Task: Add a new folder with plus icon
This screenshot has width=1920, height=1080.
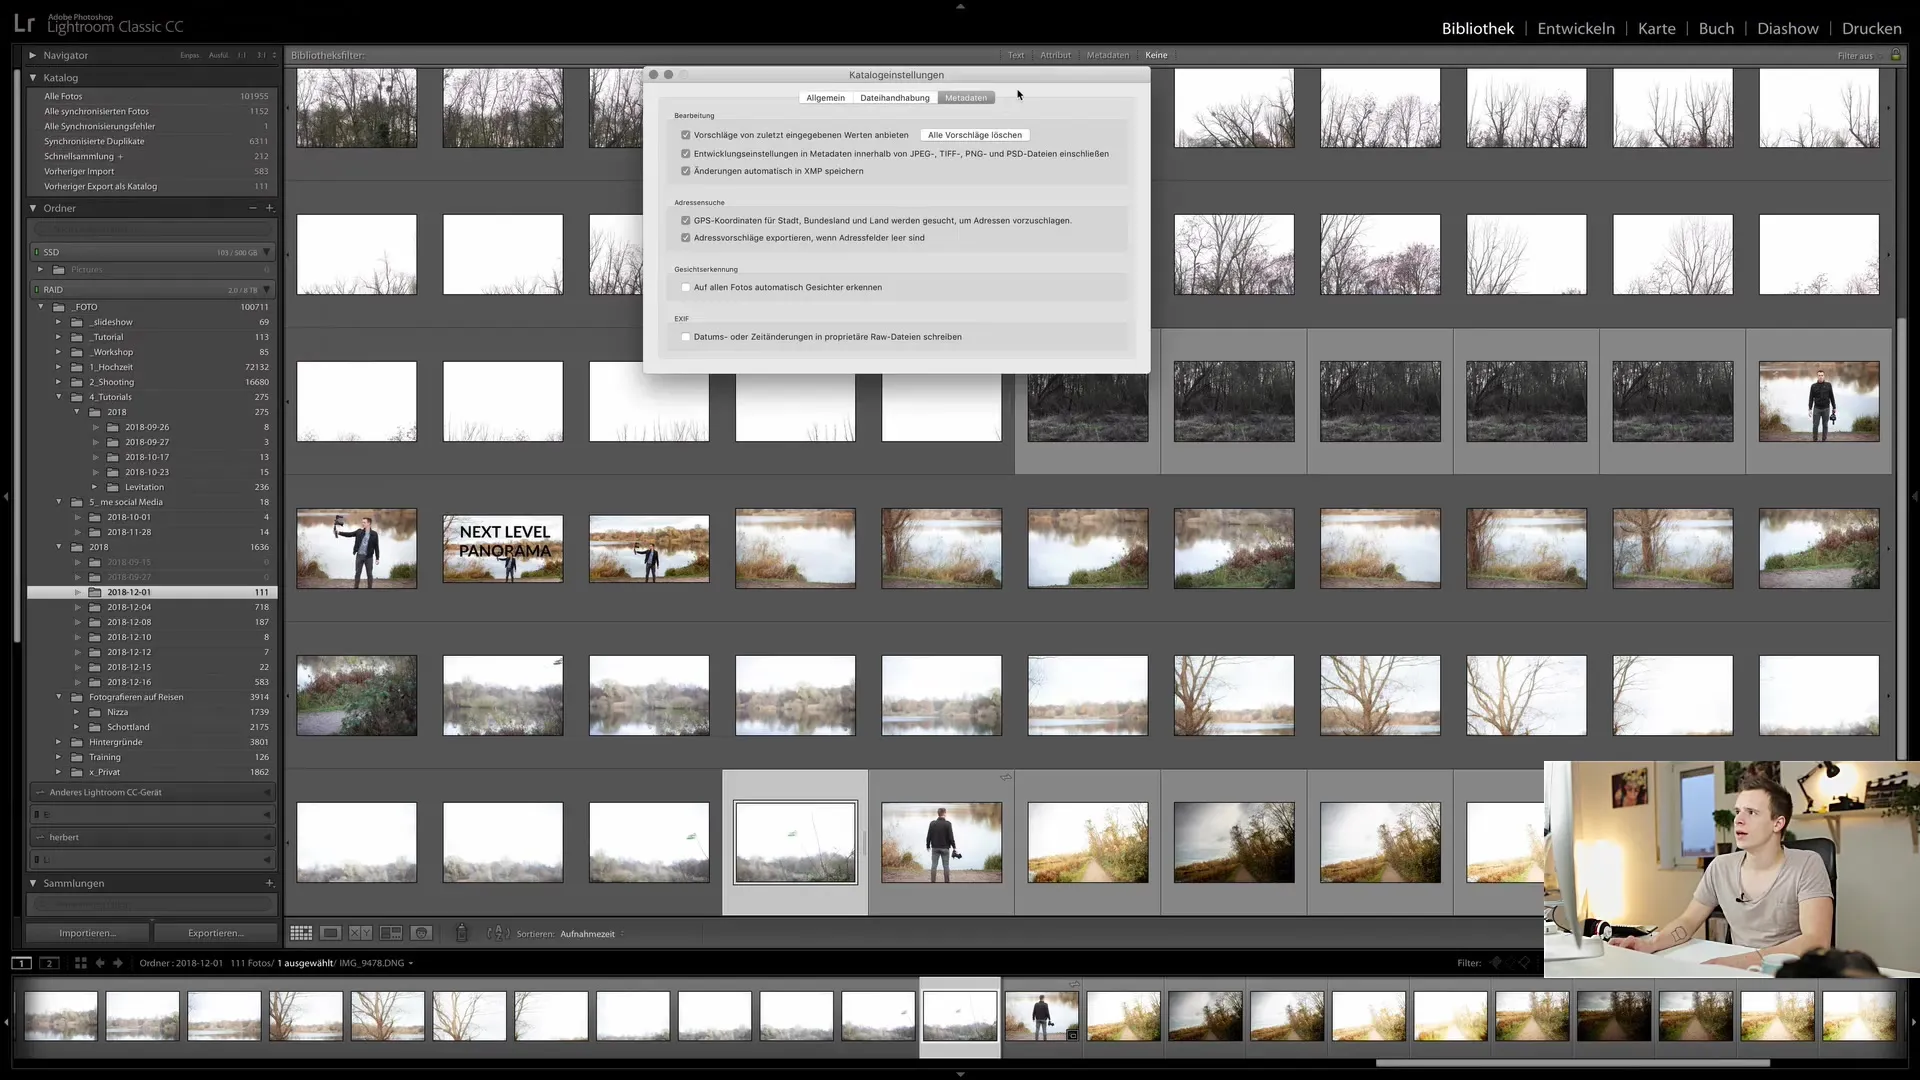Action: (x=269, y=208)
